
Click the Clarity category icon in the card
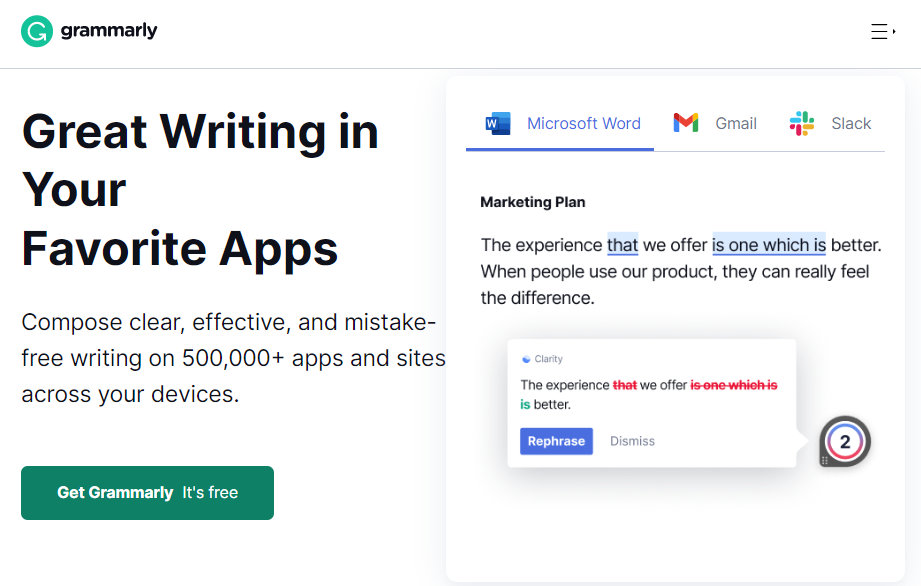pos(526,359)
